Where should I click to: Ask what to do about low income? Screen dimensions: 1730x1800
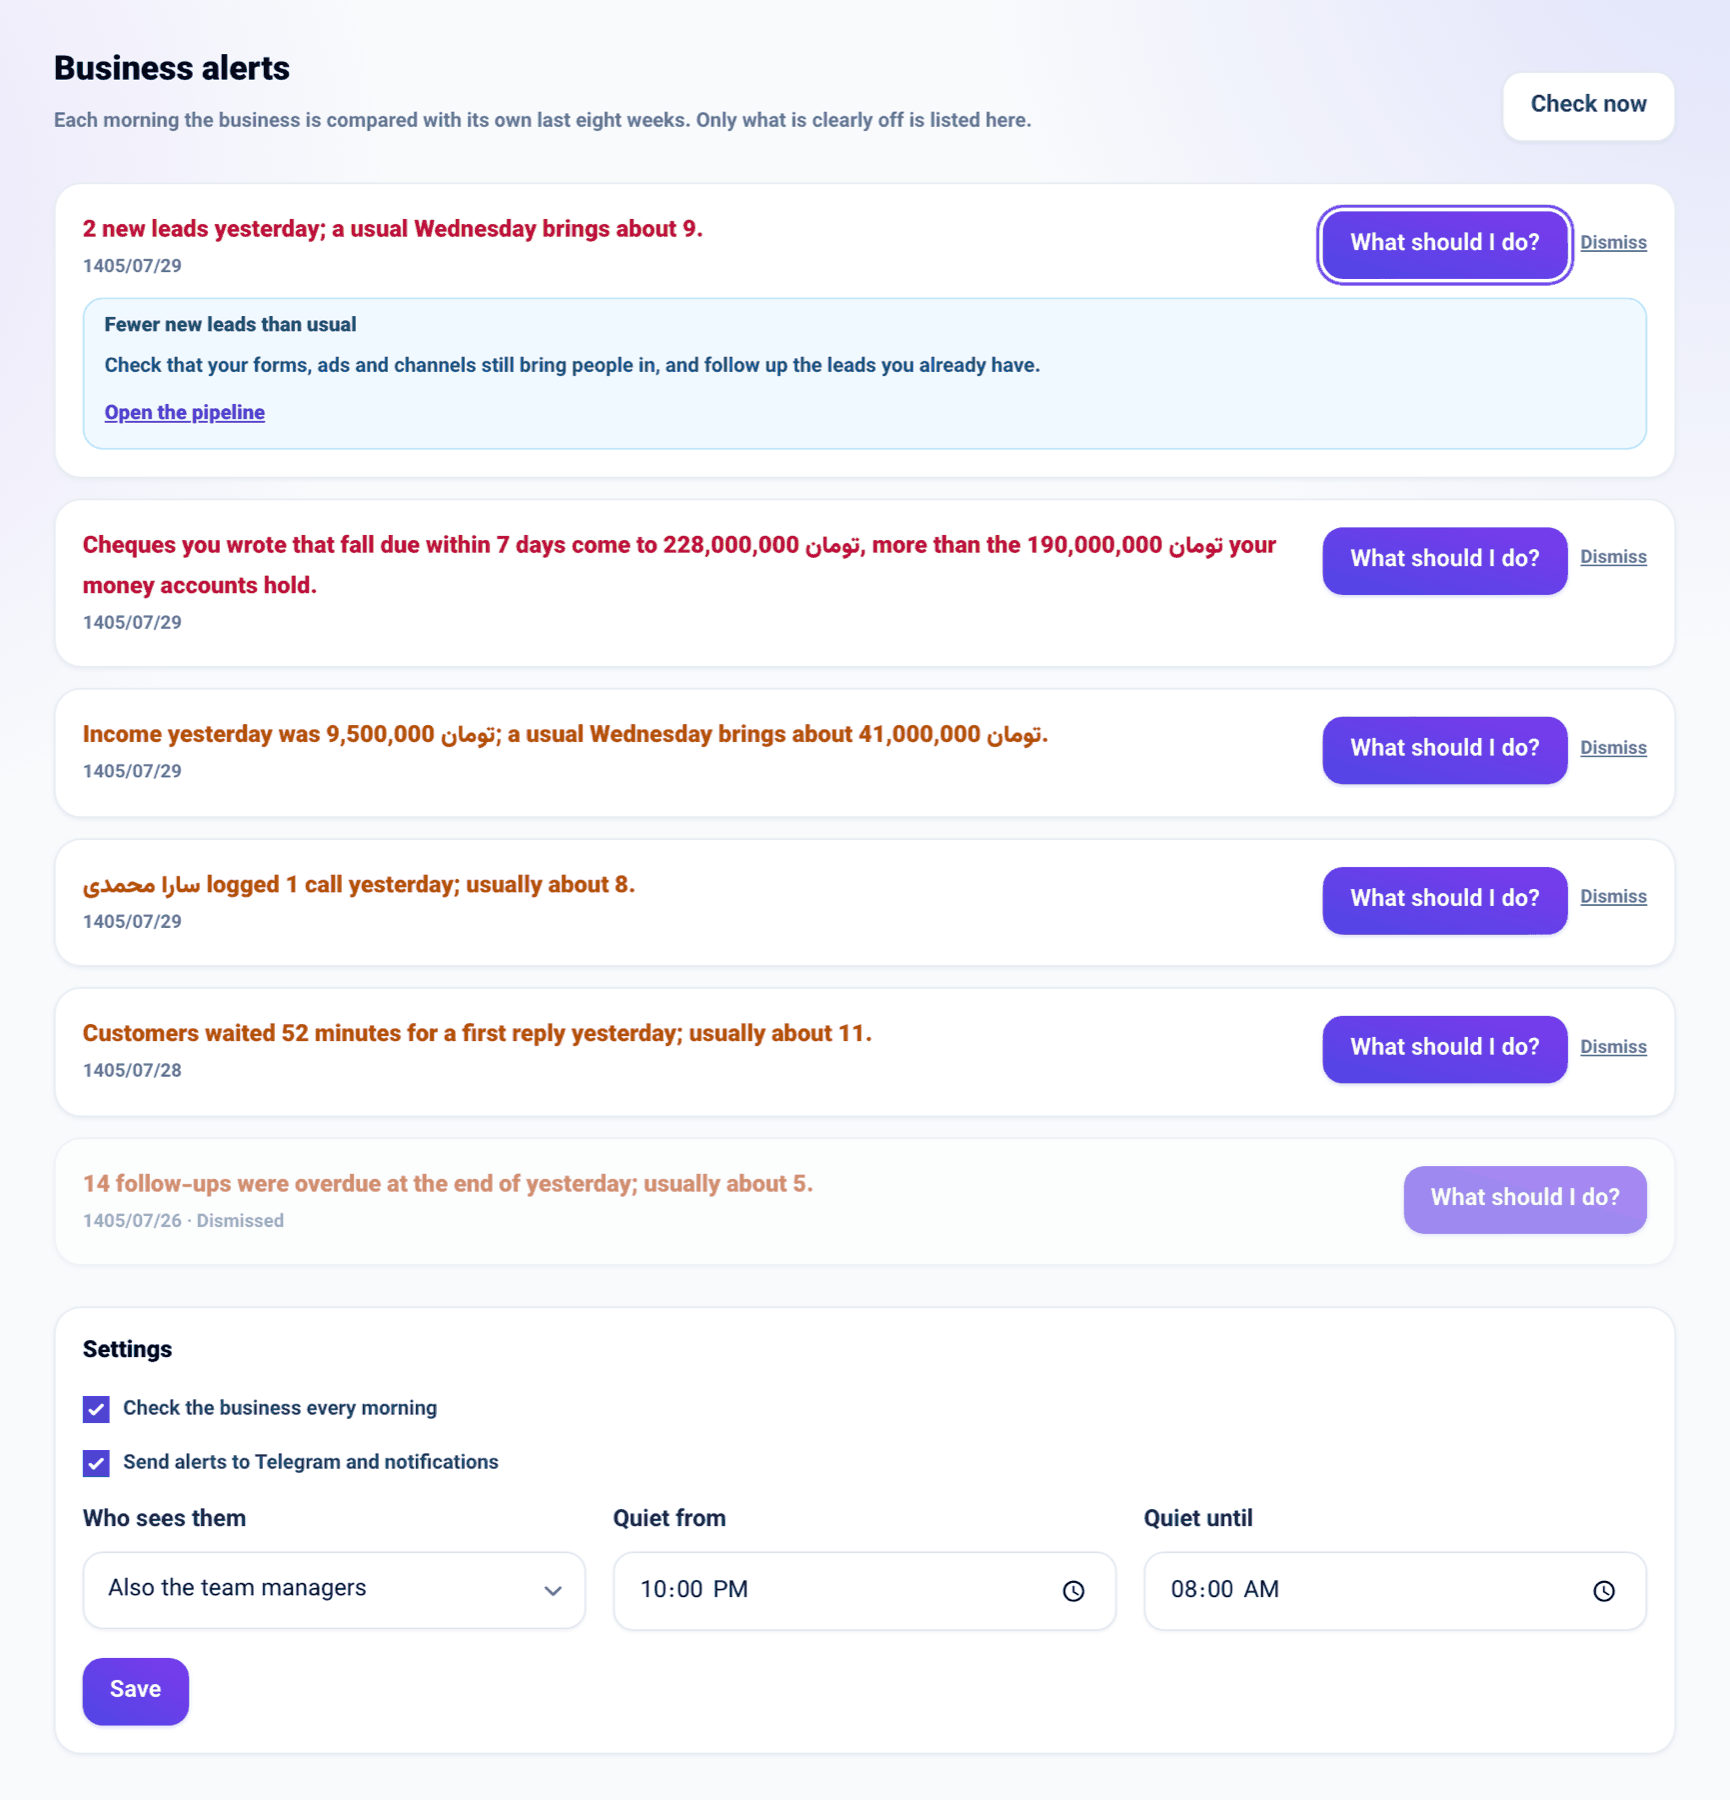click(x=1444, y=749)
